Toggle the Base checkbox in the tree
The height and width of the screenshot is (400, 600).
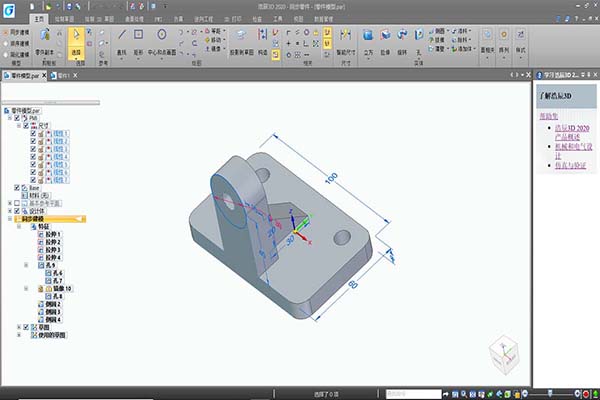(17, 188)
